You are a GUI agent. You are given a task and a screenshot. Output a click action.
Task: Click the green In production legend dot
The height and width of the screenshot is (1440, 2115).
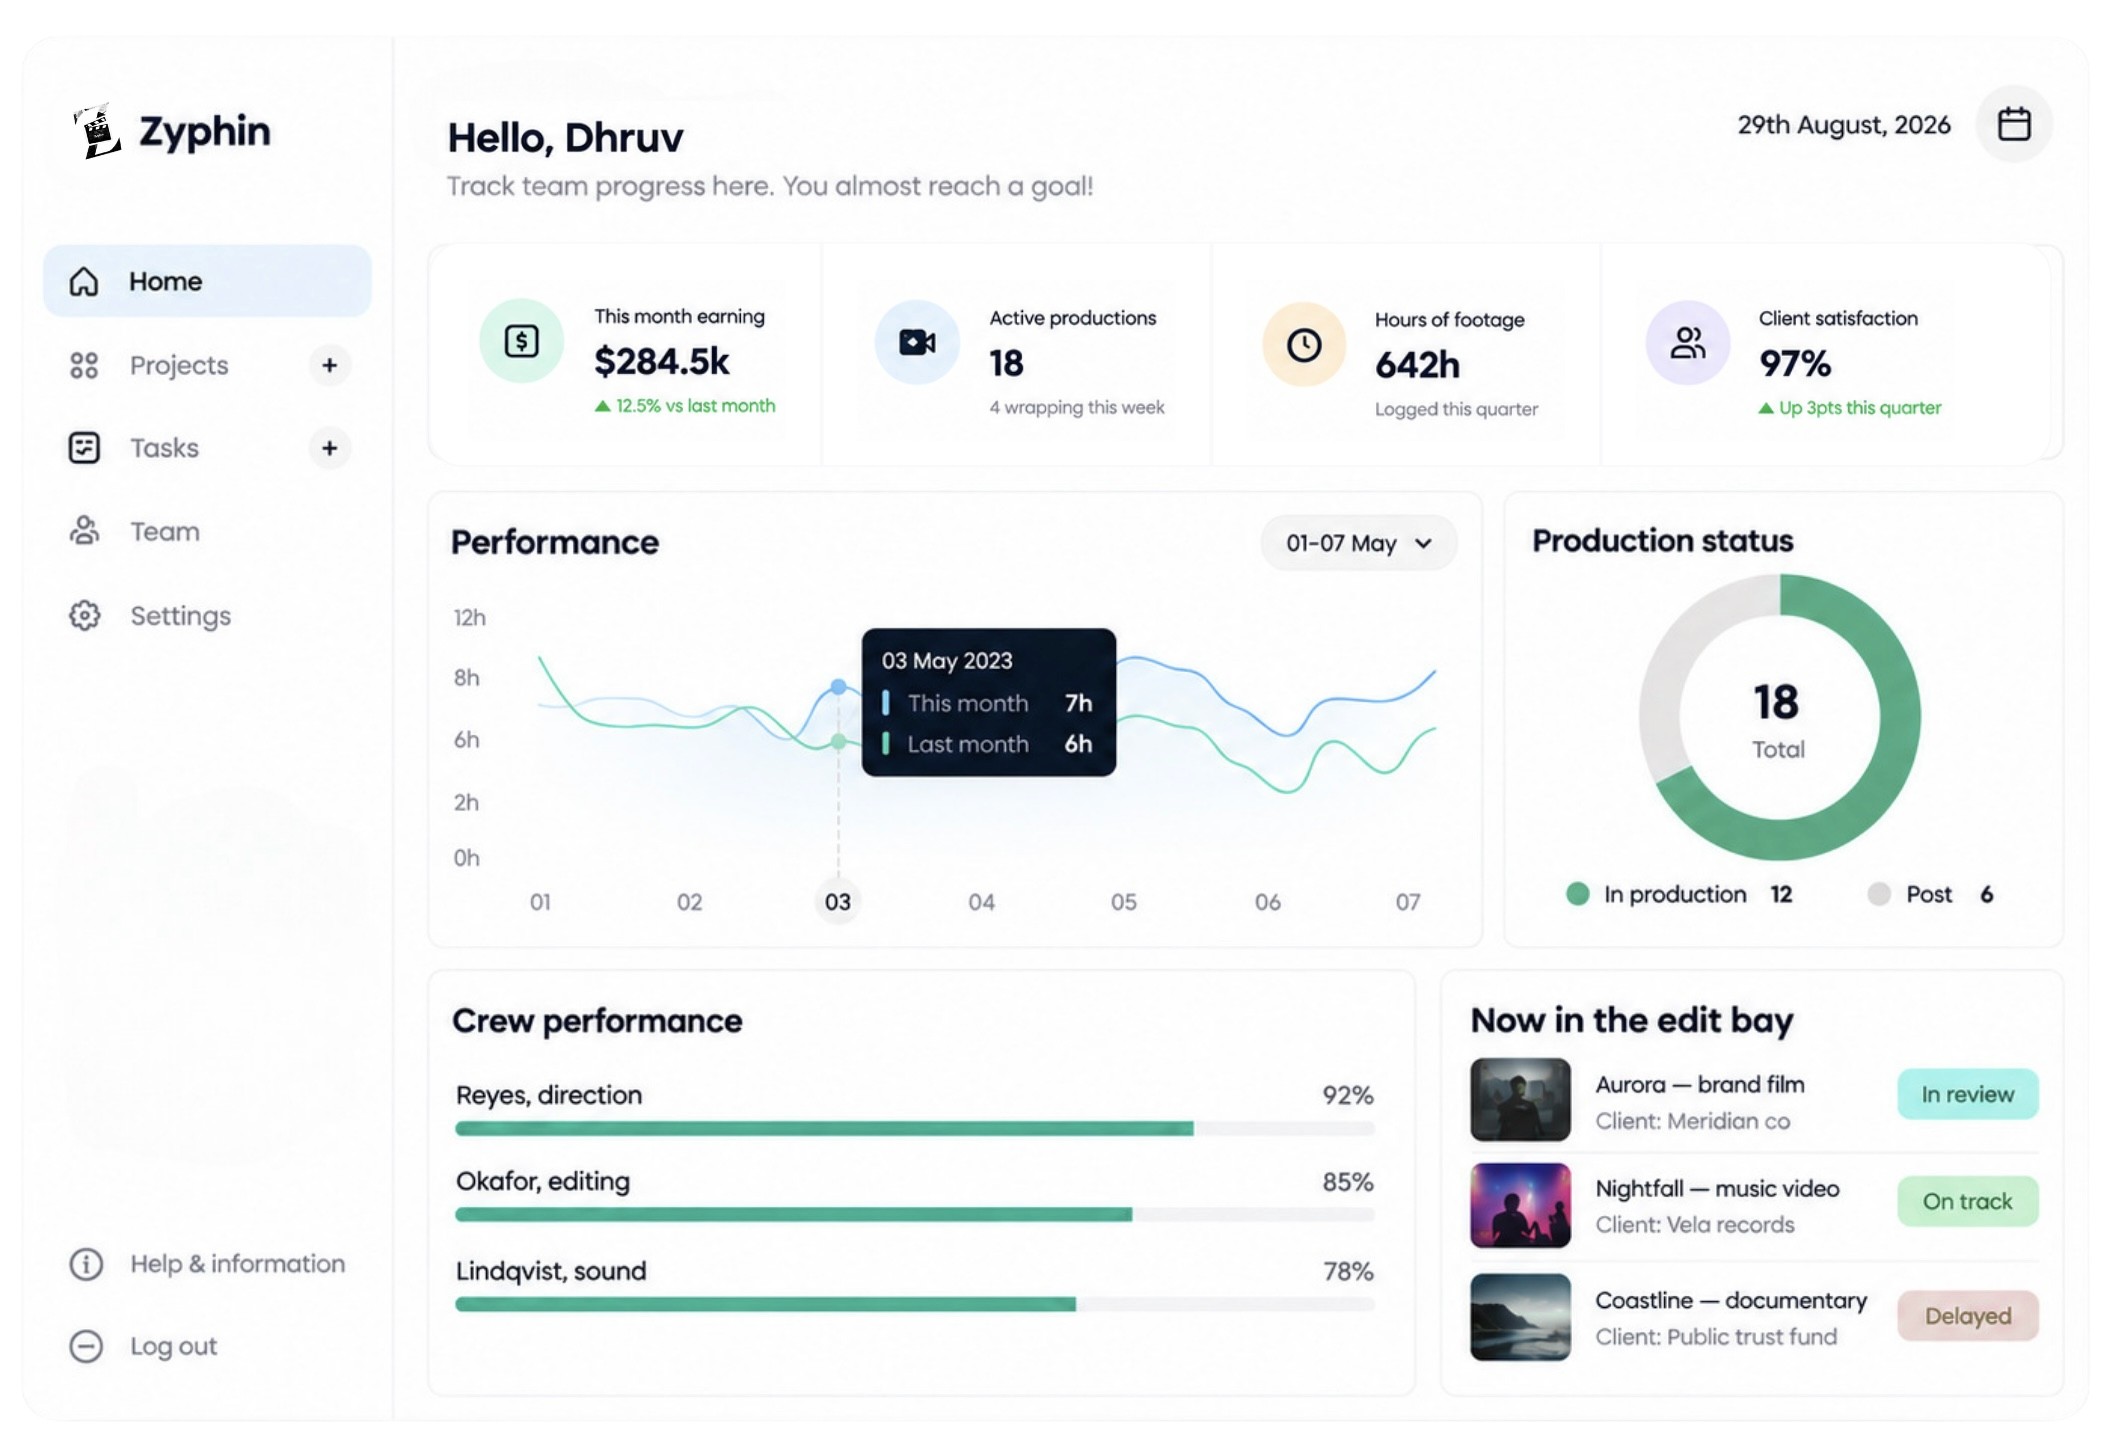pyautogui.click(x=1578, y=894)
